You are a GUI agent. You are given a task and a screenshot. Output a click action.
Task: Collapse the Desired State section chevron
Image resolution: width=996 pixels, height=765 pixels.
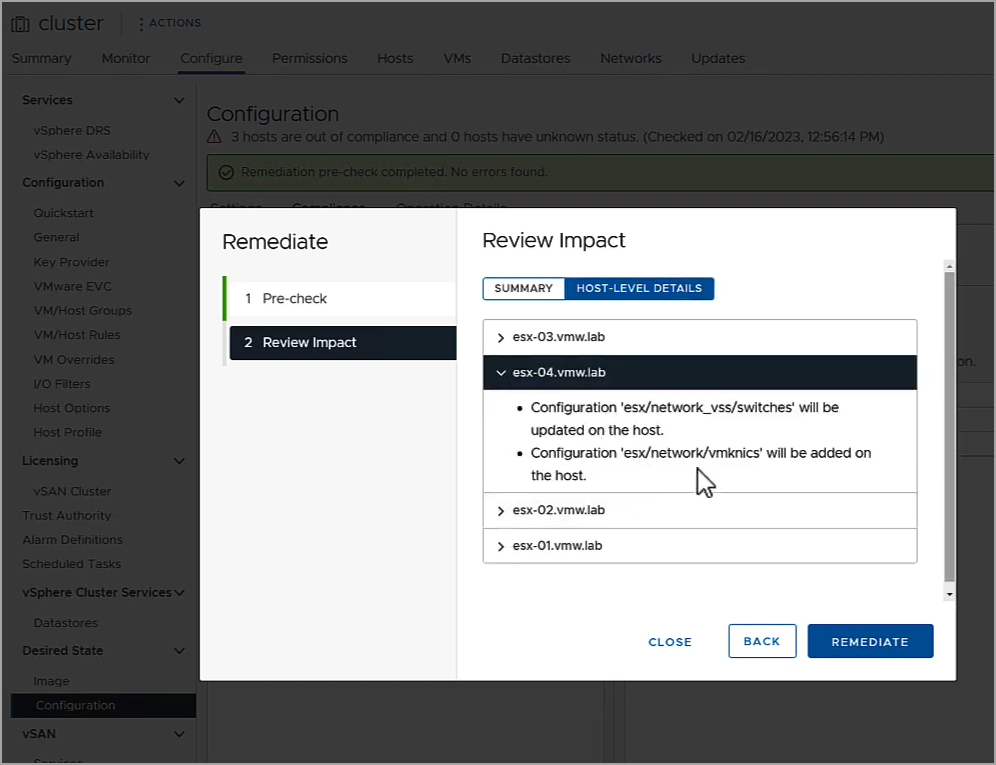point(179,651)
